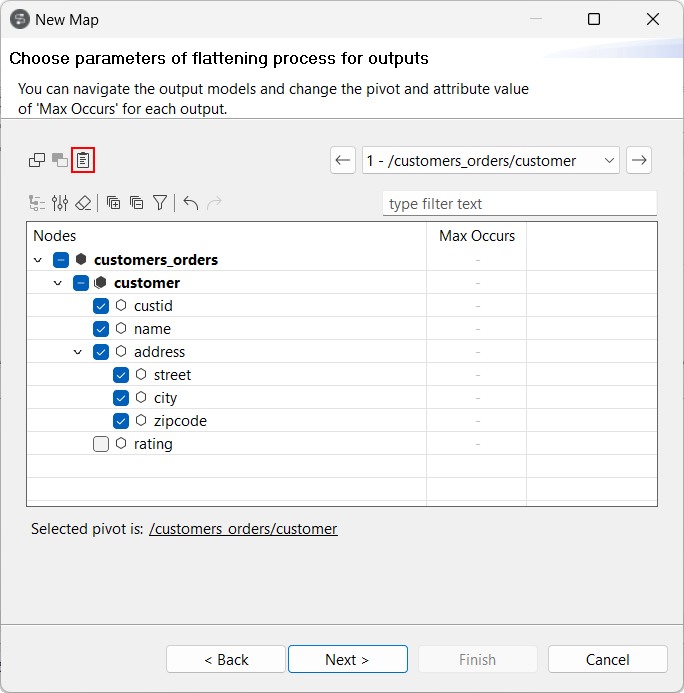Click the sliders settings icon above the tree
This screenshot has width=684, height=693.
[60, 203]
